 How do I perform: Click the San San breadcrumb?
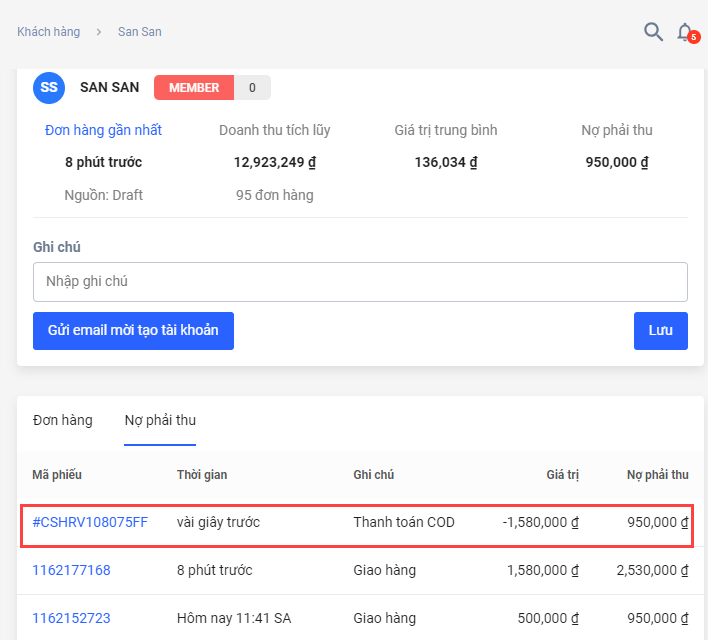[139, 32]
